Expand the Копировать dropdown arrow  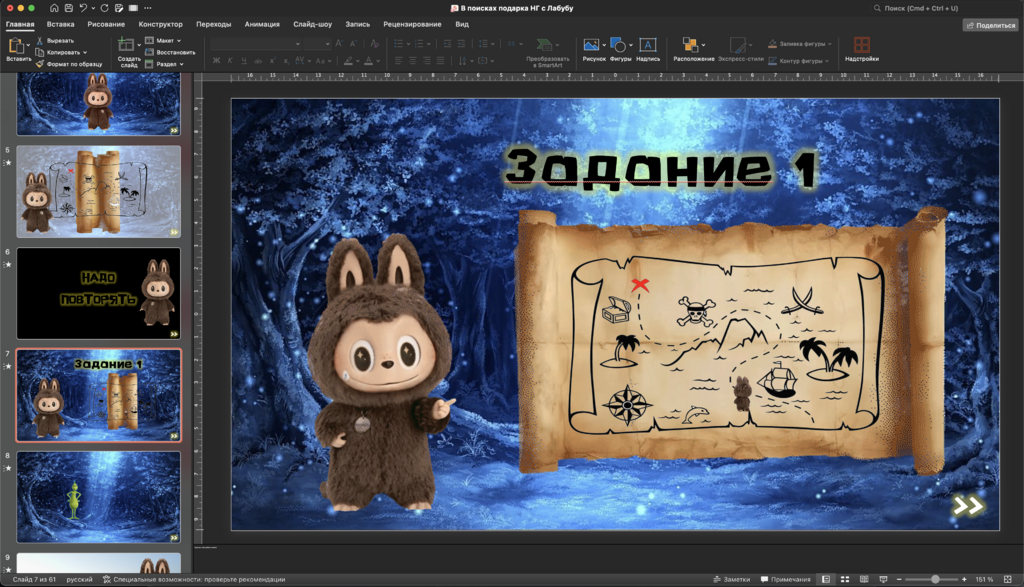click(85, 52)
